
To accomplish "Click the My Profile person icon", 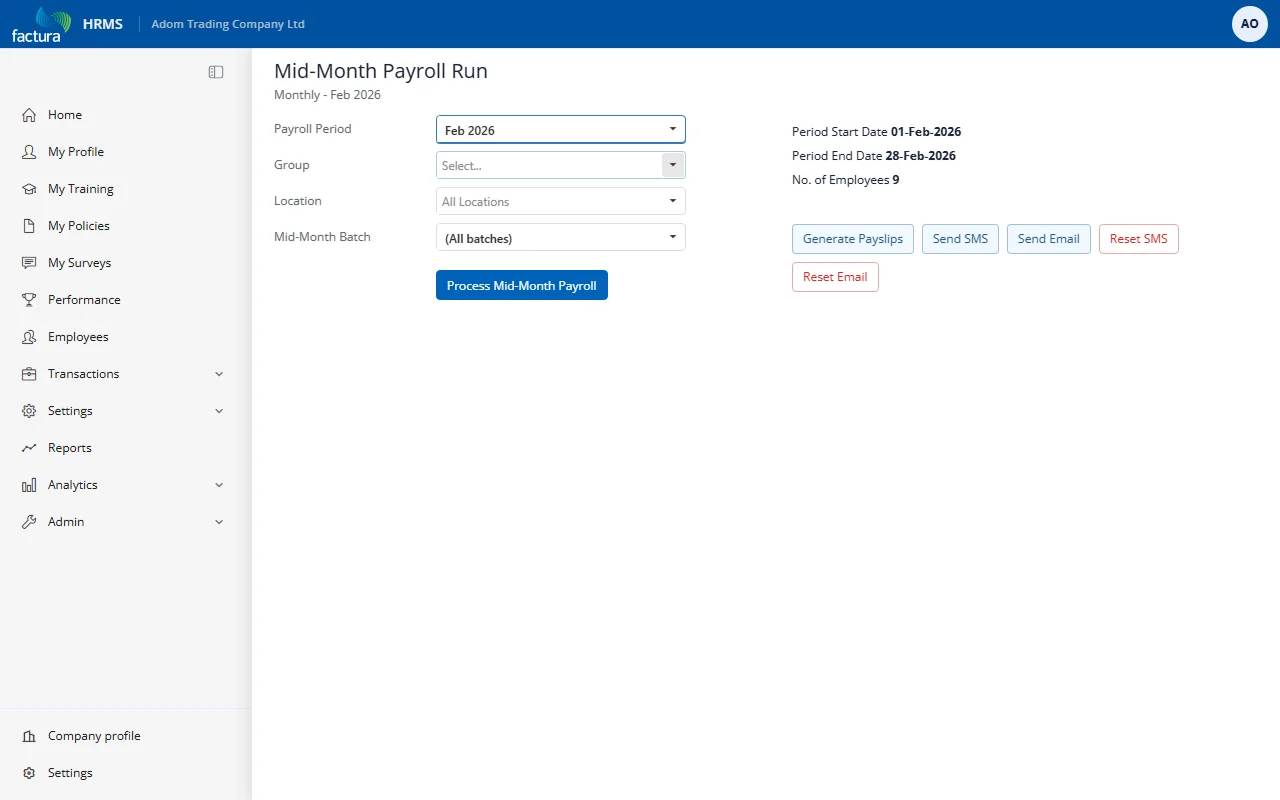I will [x=29, y=152].
